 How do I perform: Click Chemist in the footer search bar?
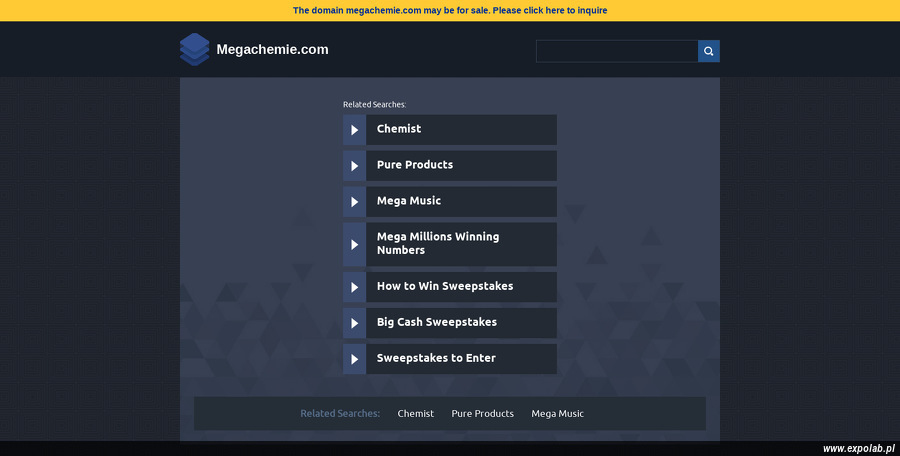[x=416, y=414]
